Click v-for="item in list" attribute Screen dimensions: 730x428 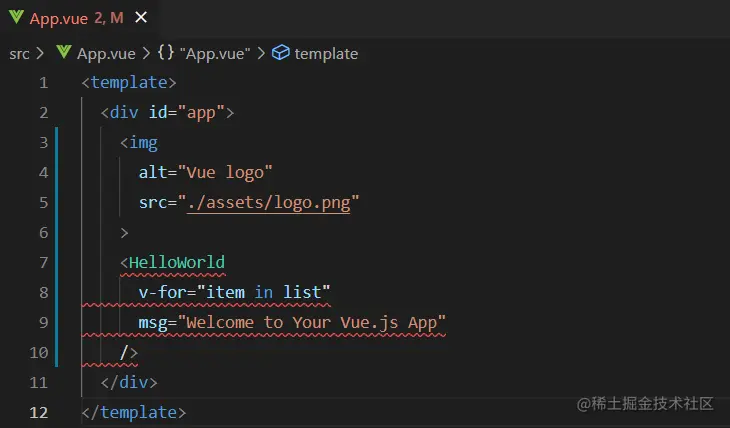[x=234, y=292]
